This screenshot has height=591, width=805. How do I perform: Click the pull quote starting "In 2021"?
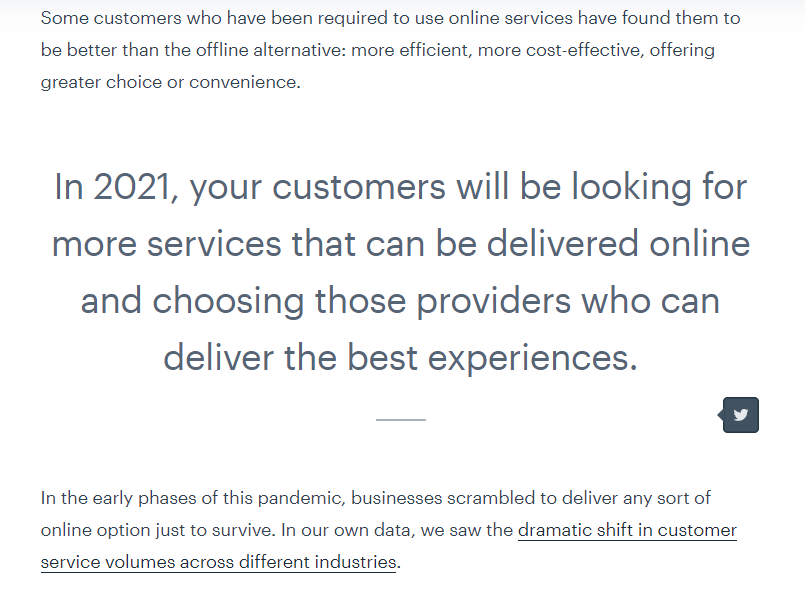click(400, 272)
